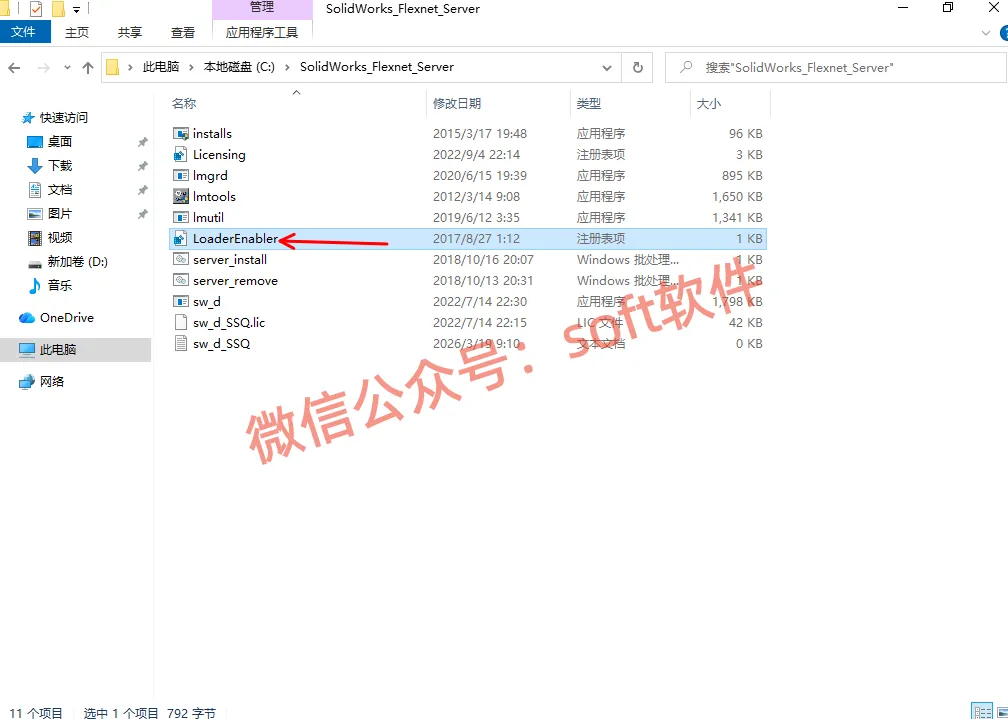Click the new folder quick access icon

[x=58, y=8]
